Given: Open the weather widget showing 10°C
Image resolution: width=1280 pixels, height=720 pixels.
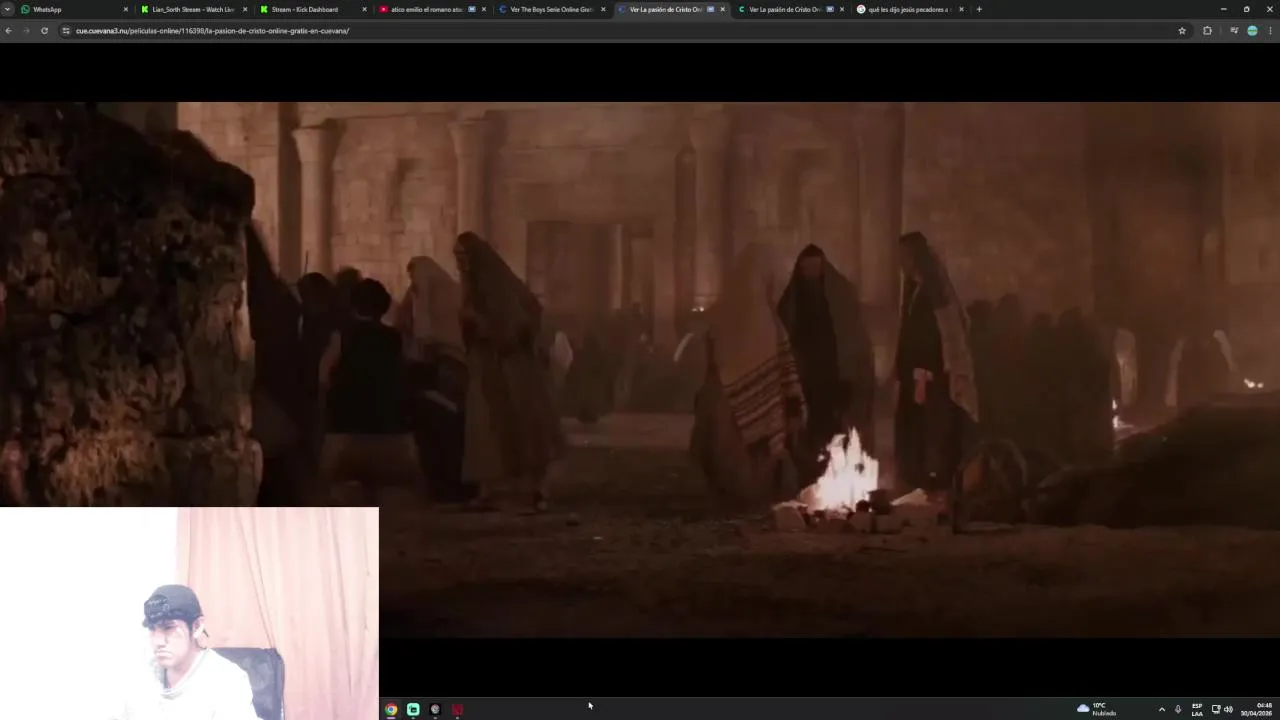Looking at the screenshot, I should [1097, 709].
